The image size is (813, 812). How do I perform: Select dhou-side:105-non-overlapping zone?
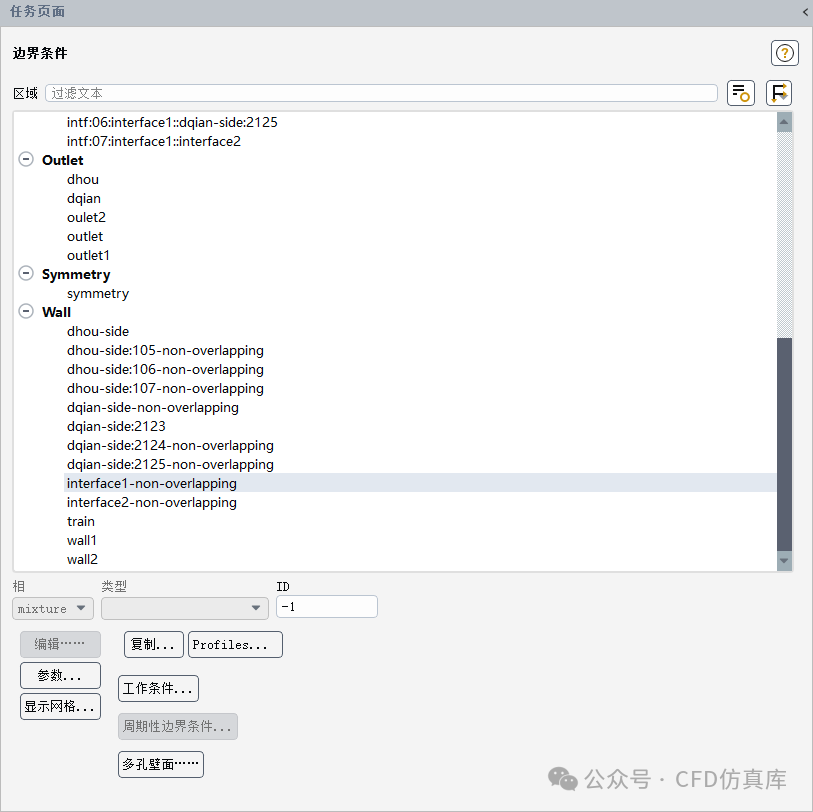[165, 351]
